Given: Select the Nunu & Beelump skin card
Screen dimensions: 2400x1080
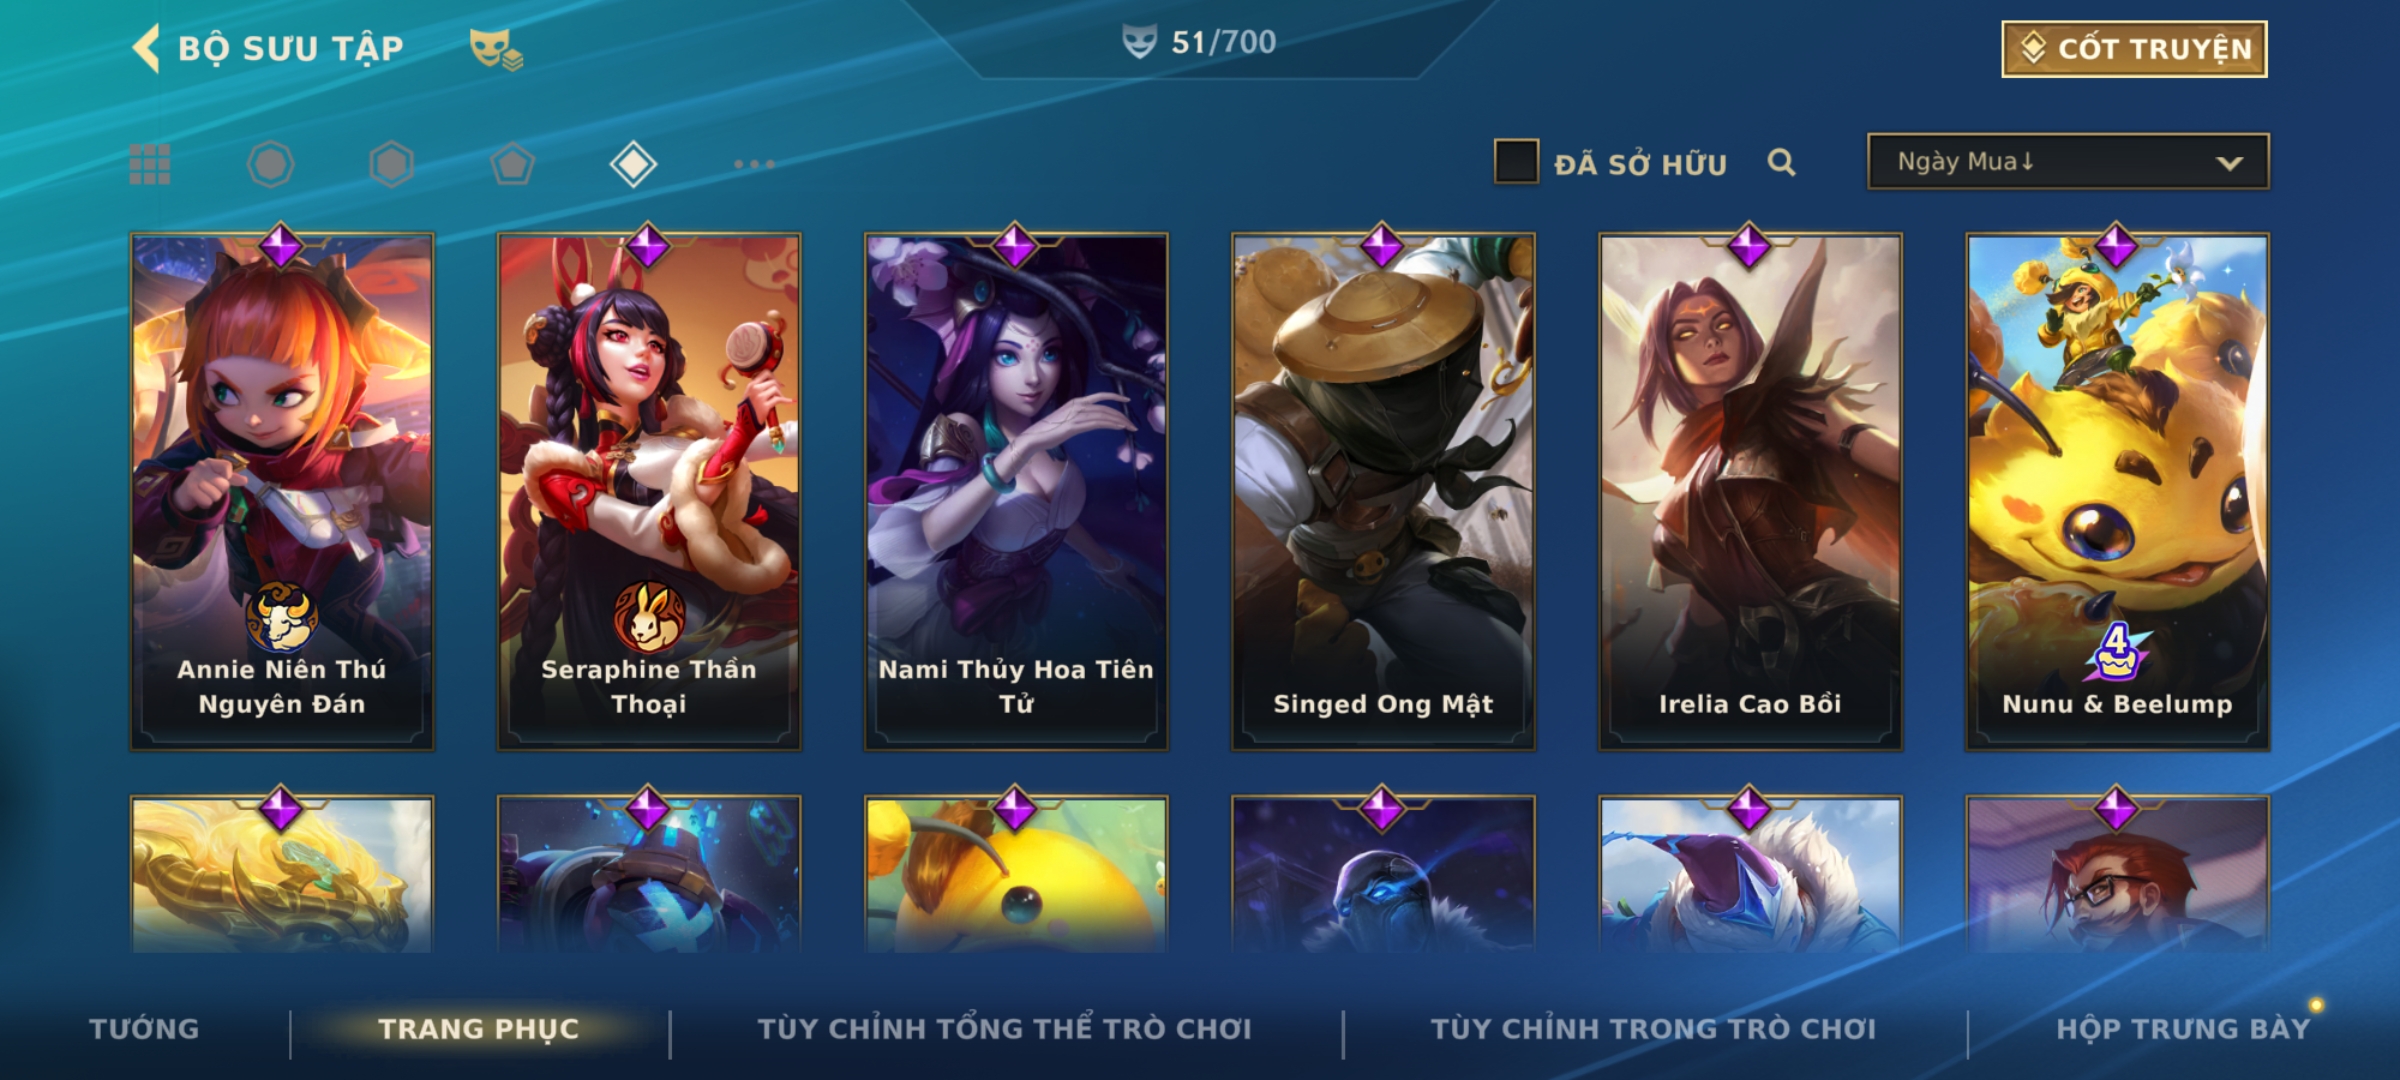Looking at the screenshot, I should tap(2117, 491).
